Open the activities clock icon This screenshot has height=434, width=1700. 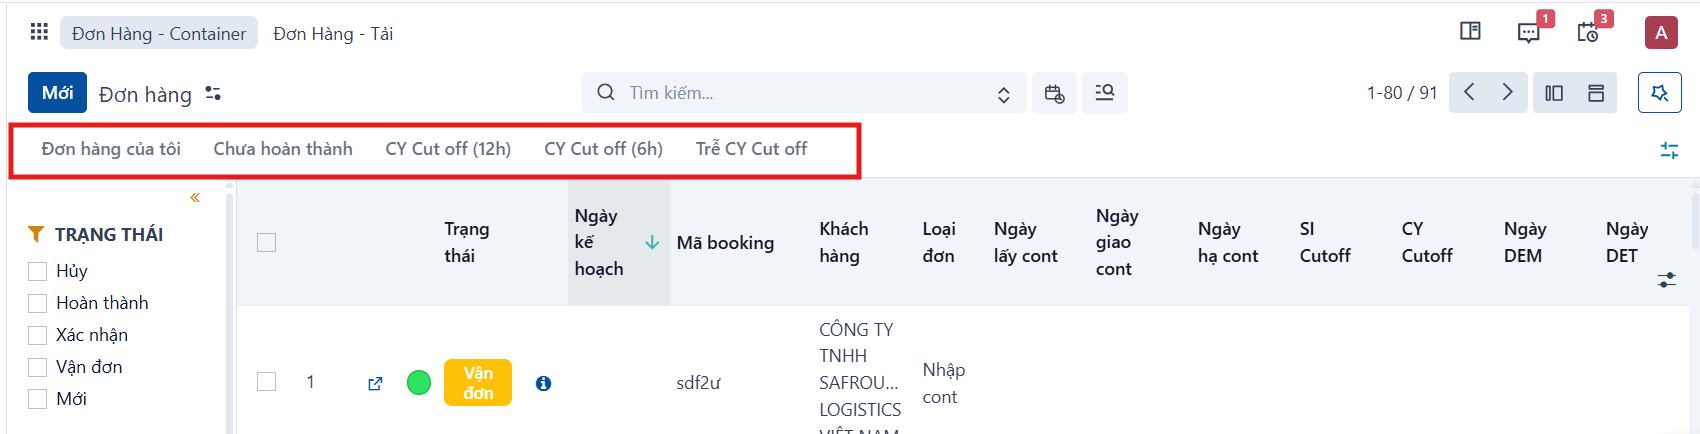pyautogui.click(x=1588, y=33)
